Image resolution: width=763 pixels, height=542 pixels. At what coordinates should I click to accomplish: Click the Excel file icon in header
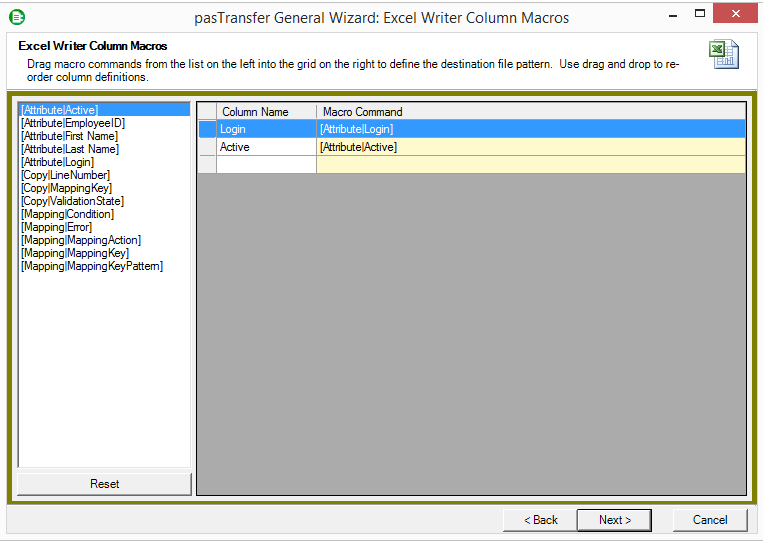pos(723,55)
